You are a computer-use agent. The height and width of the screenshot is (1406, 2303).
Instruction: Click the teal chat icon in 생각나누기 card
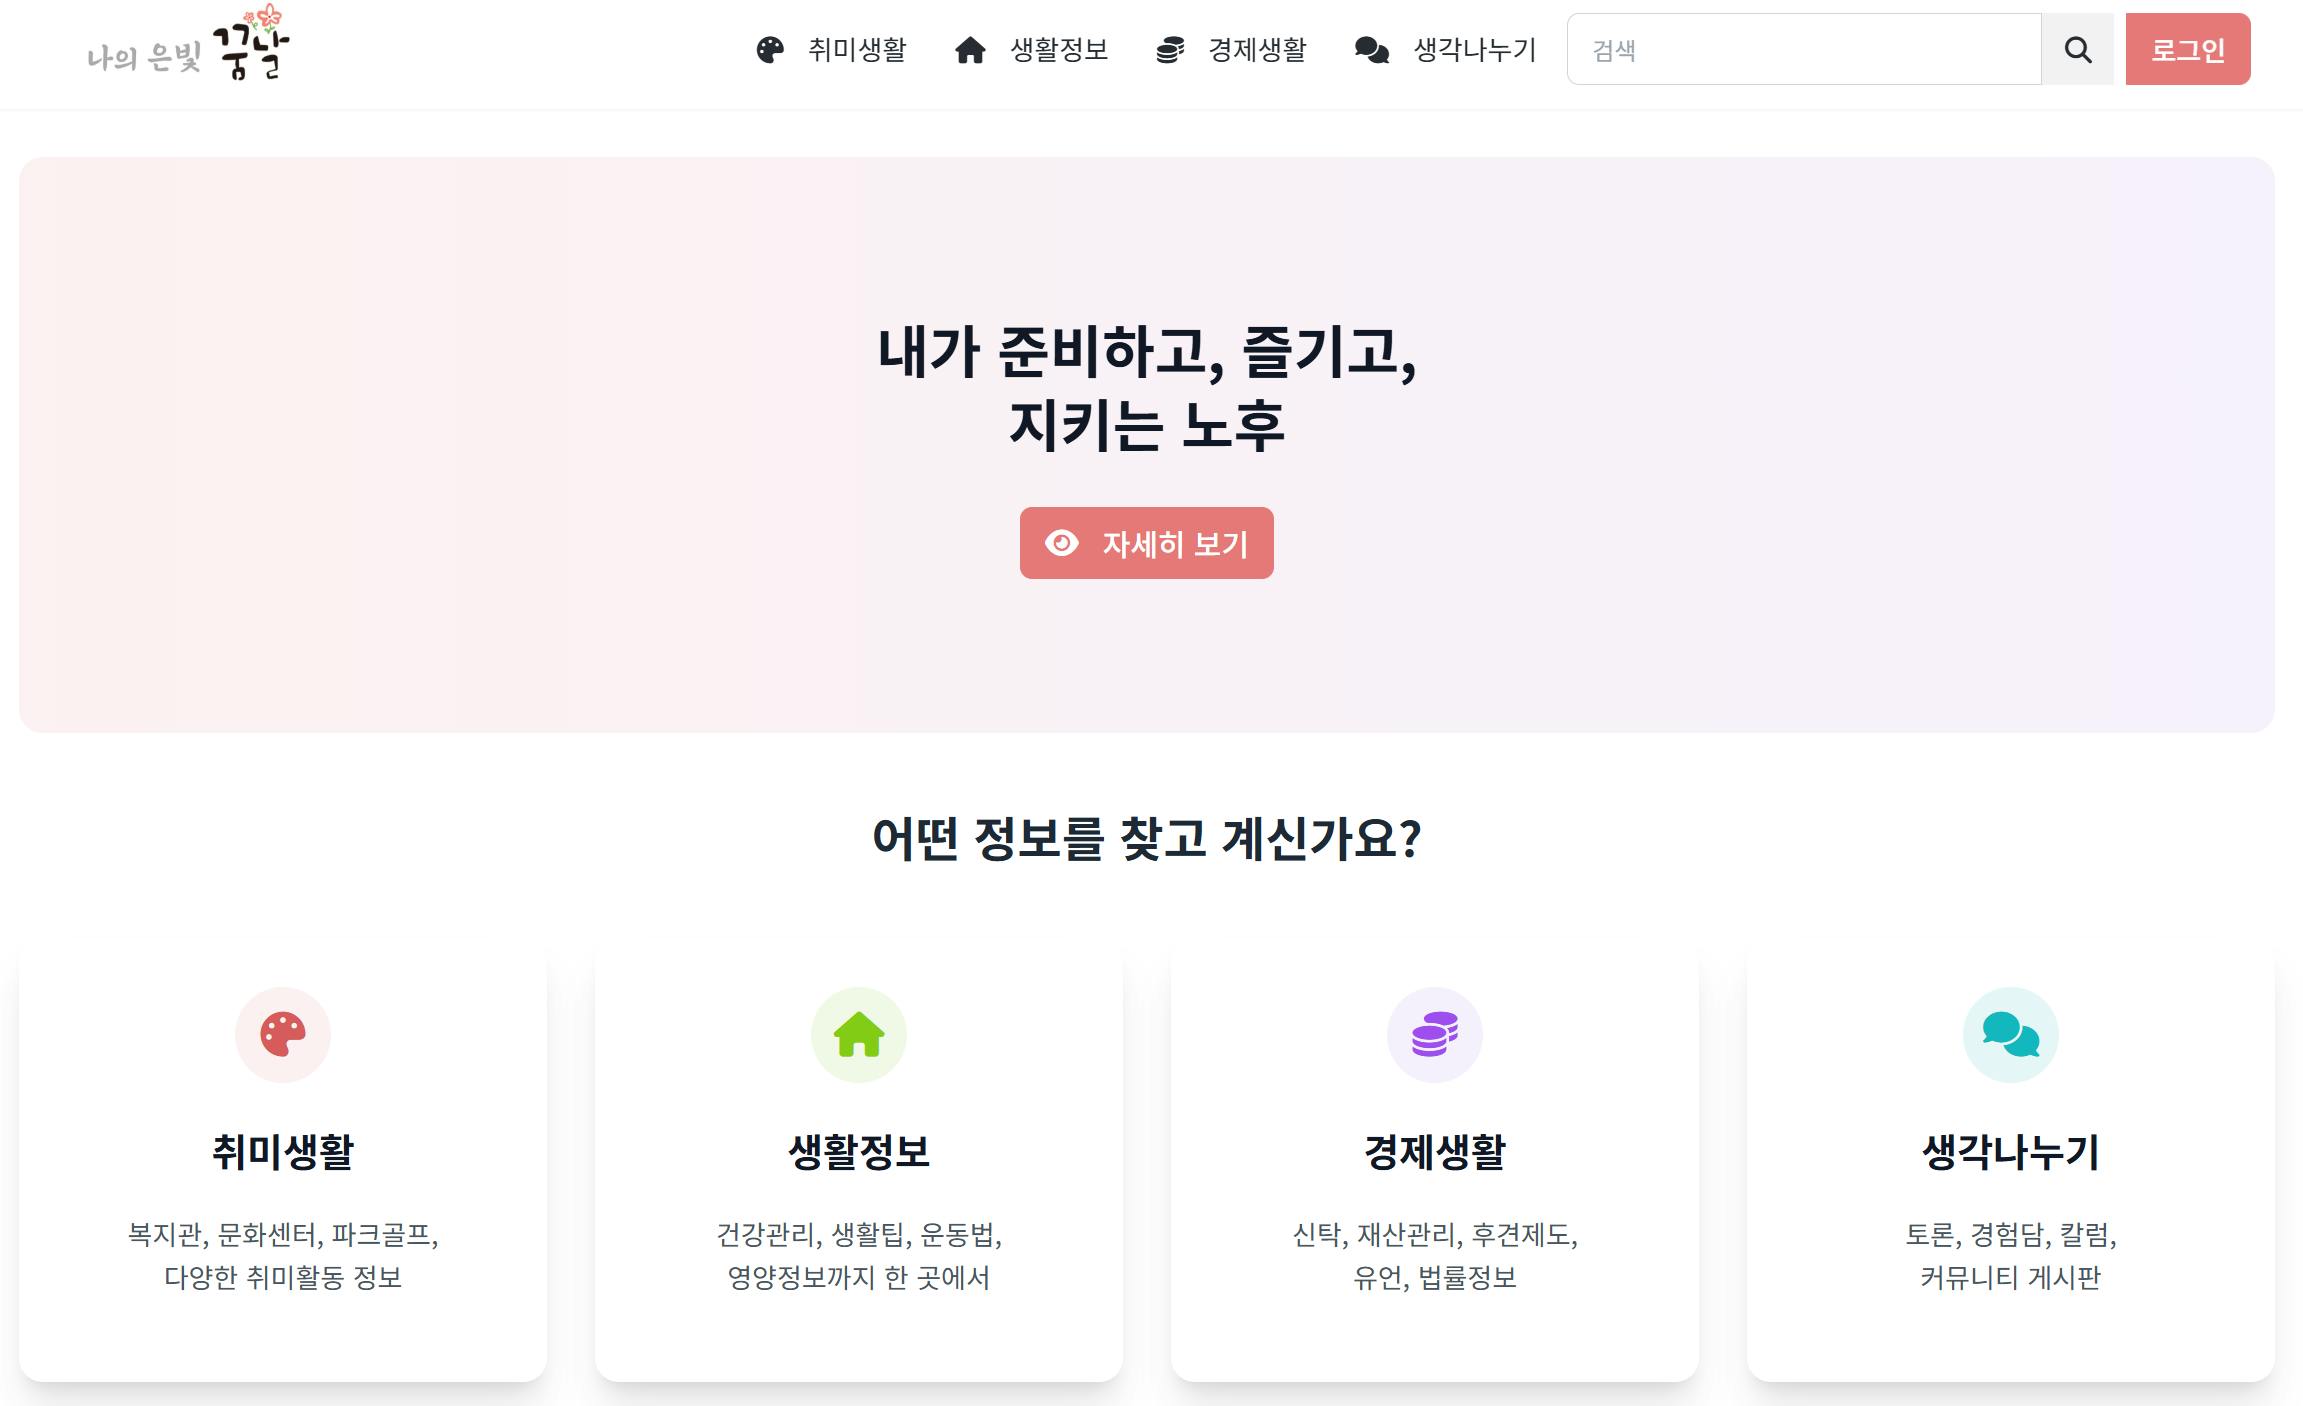(2010, 1034)
